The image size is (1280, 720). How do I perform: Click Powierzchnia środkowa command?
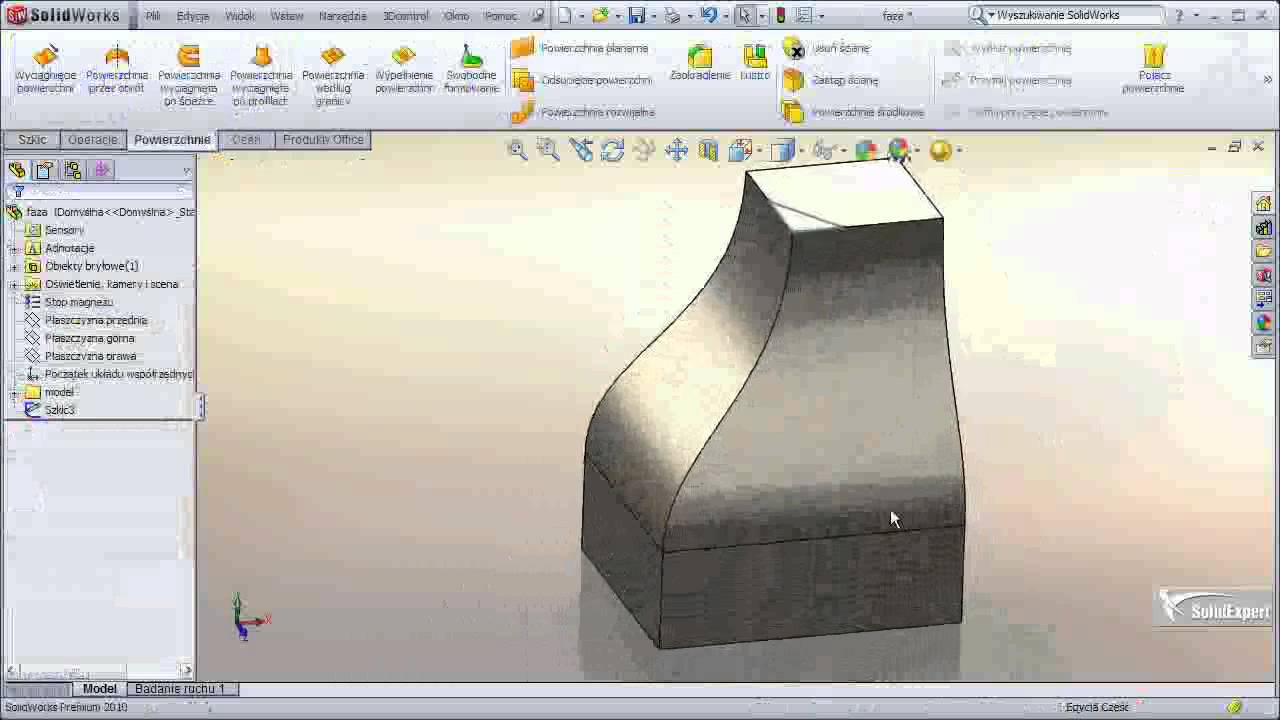[x=853, y=112]
